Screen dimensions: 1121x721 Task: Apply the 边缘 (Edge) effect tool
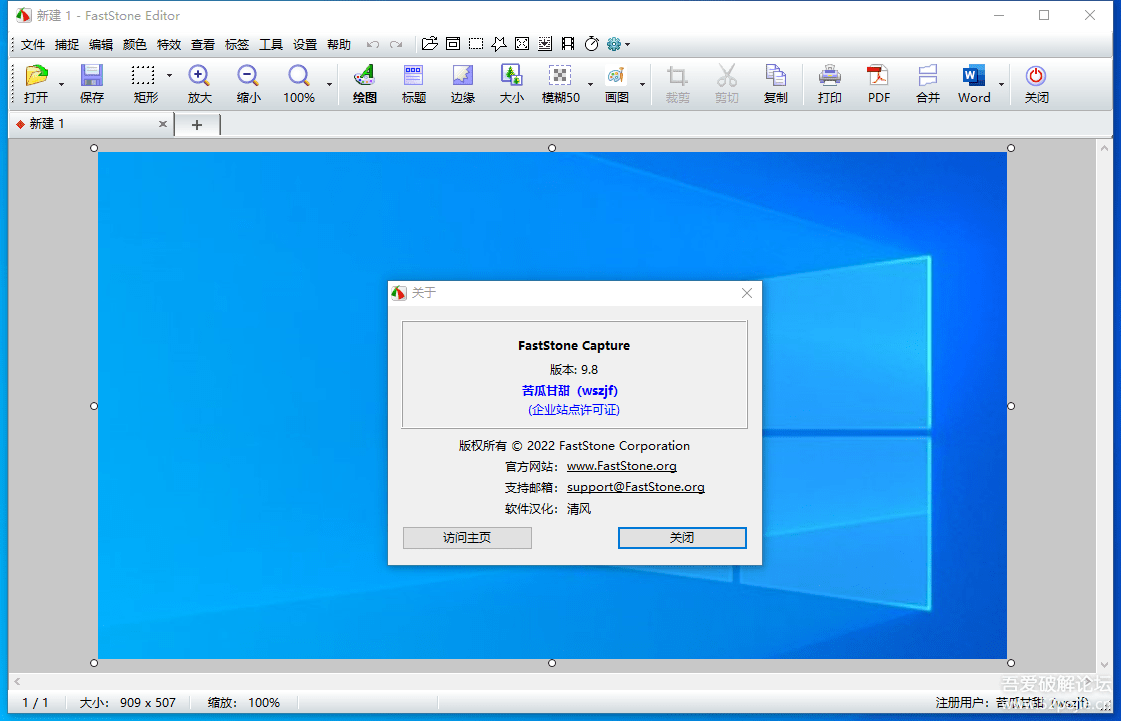click(x=462, y=83)
